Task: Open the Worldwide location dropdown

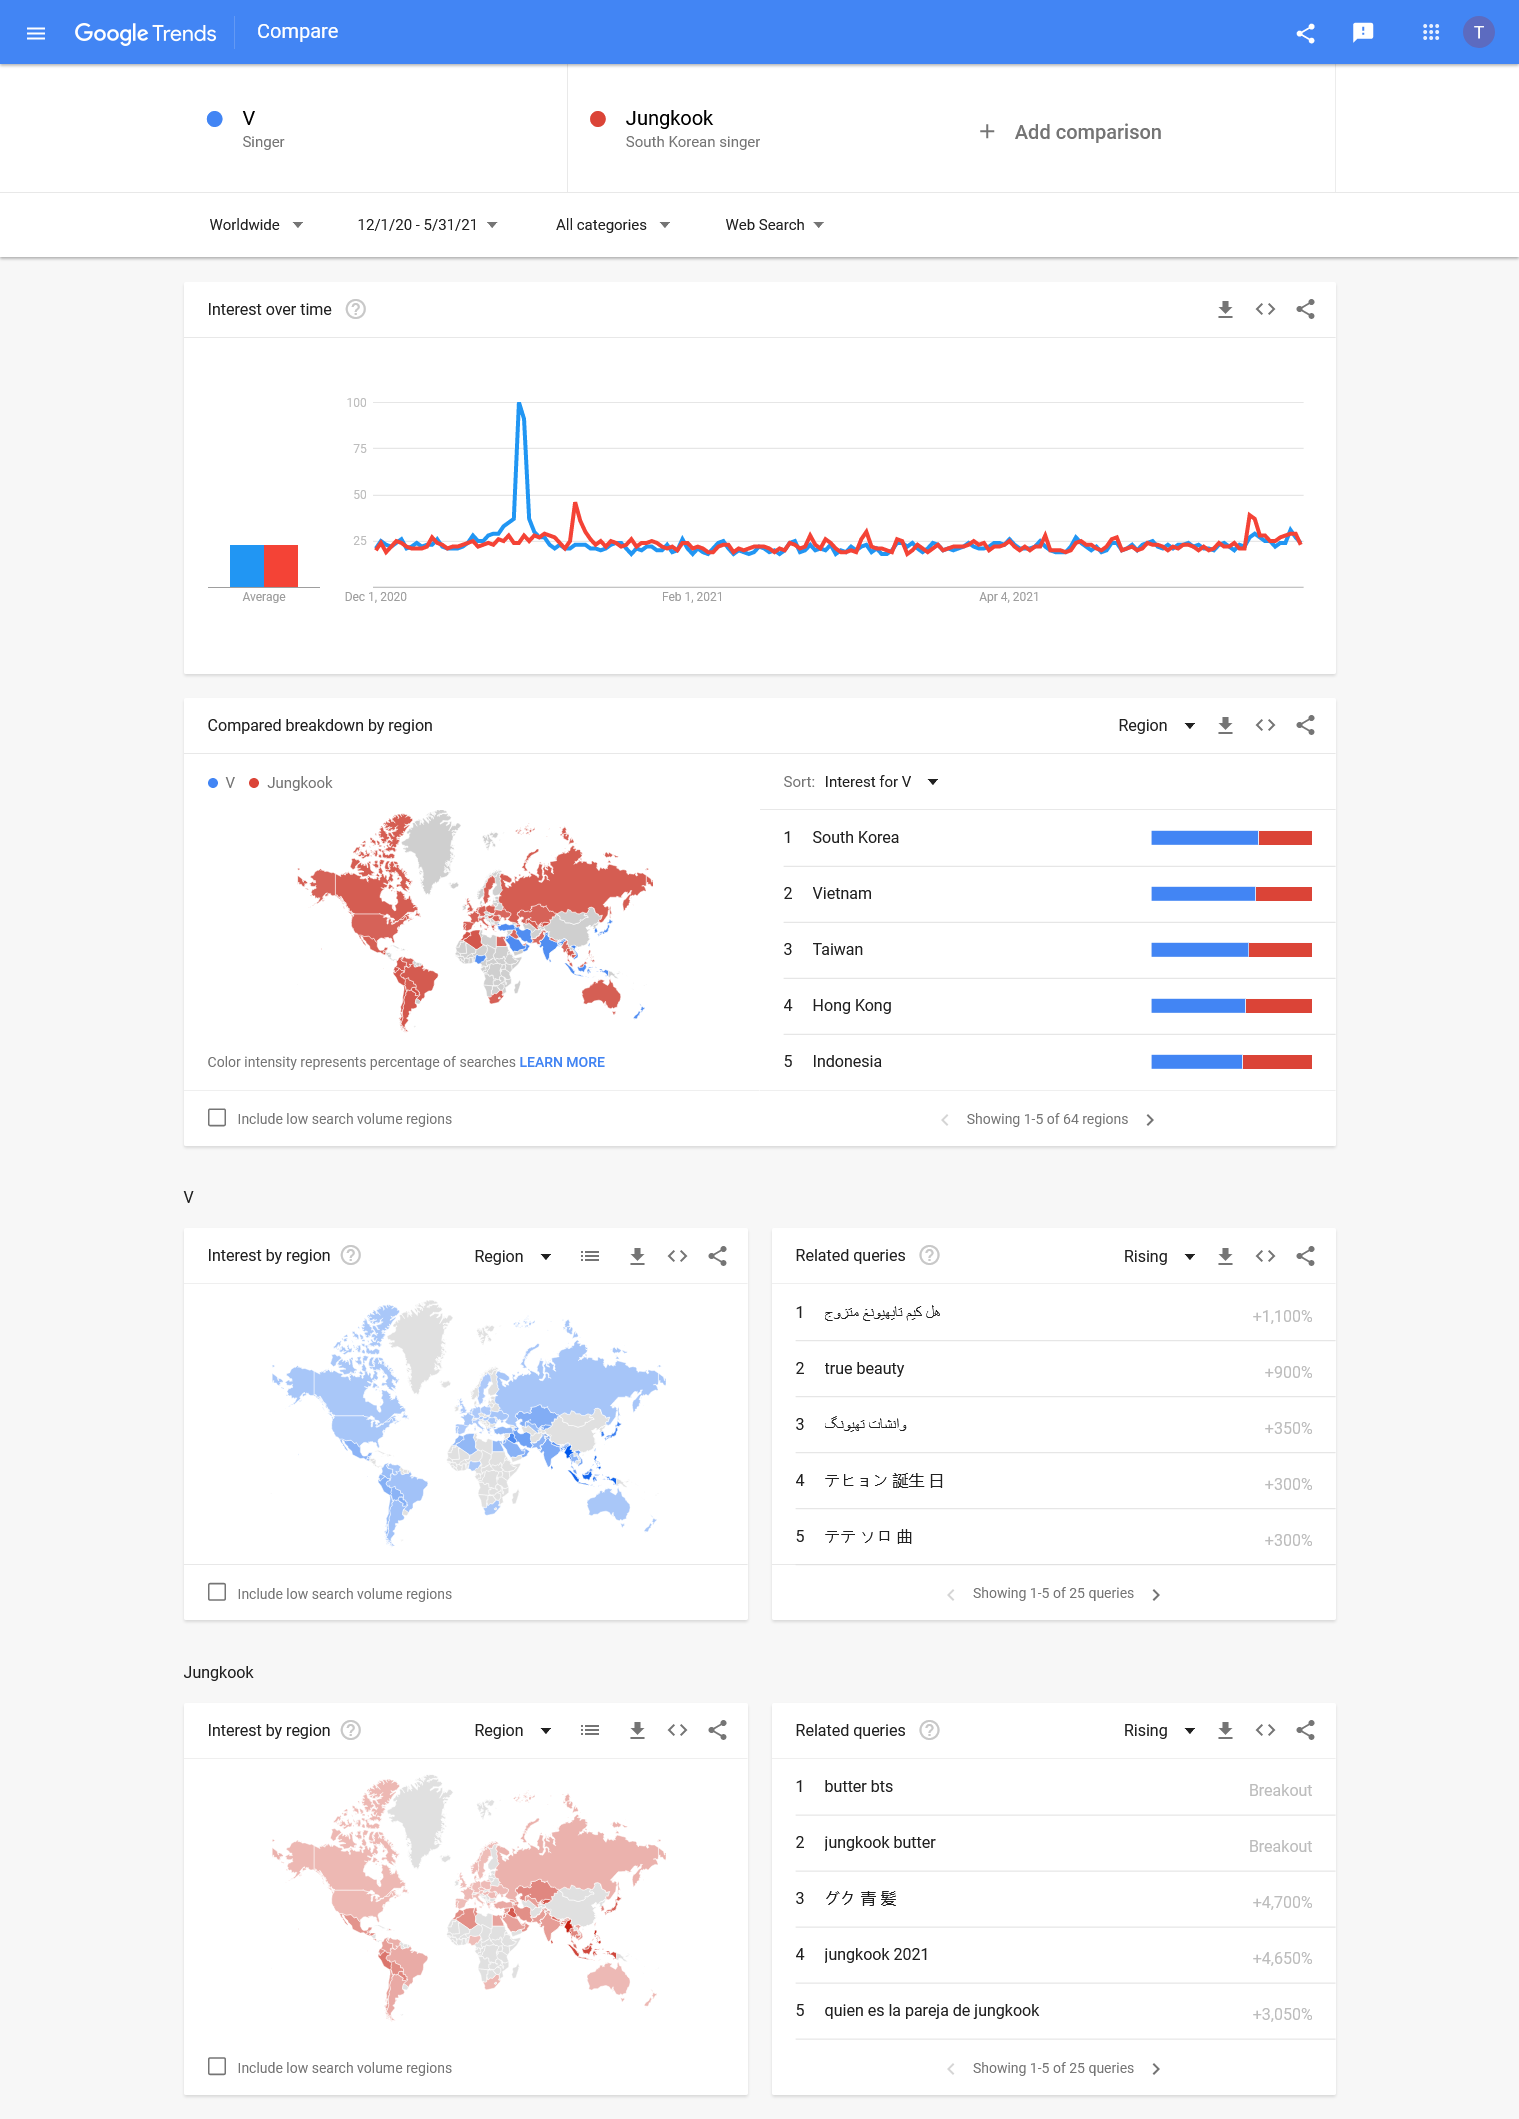Action: 255,225
